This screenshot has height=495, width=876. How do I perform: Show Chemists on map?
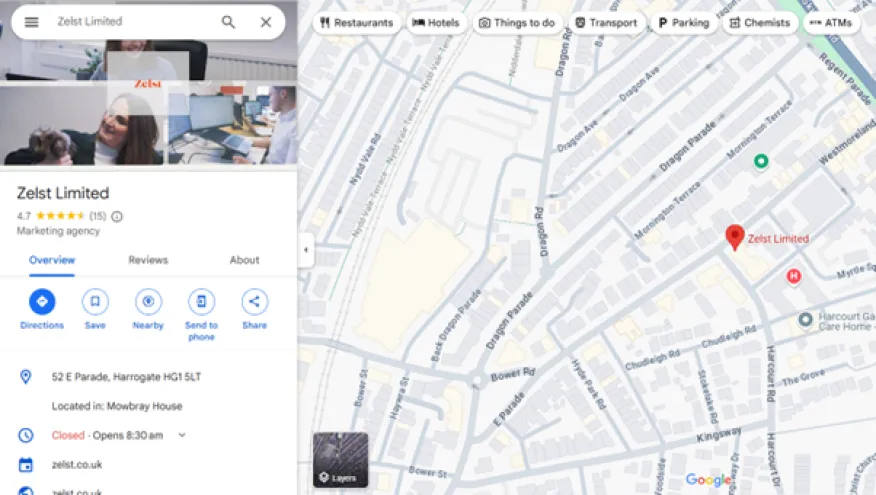click(760, 23)
